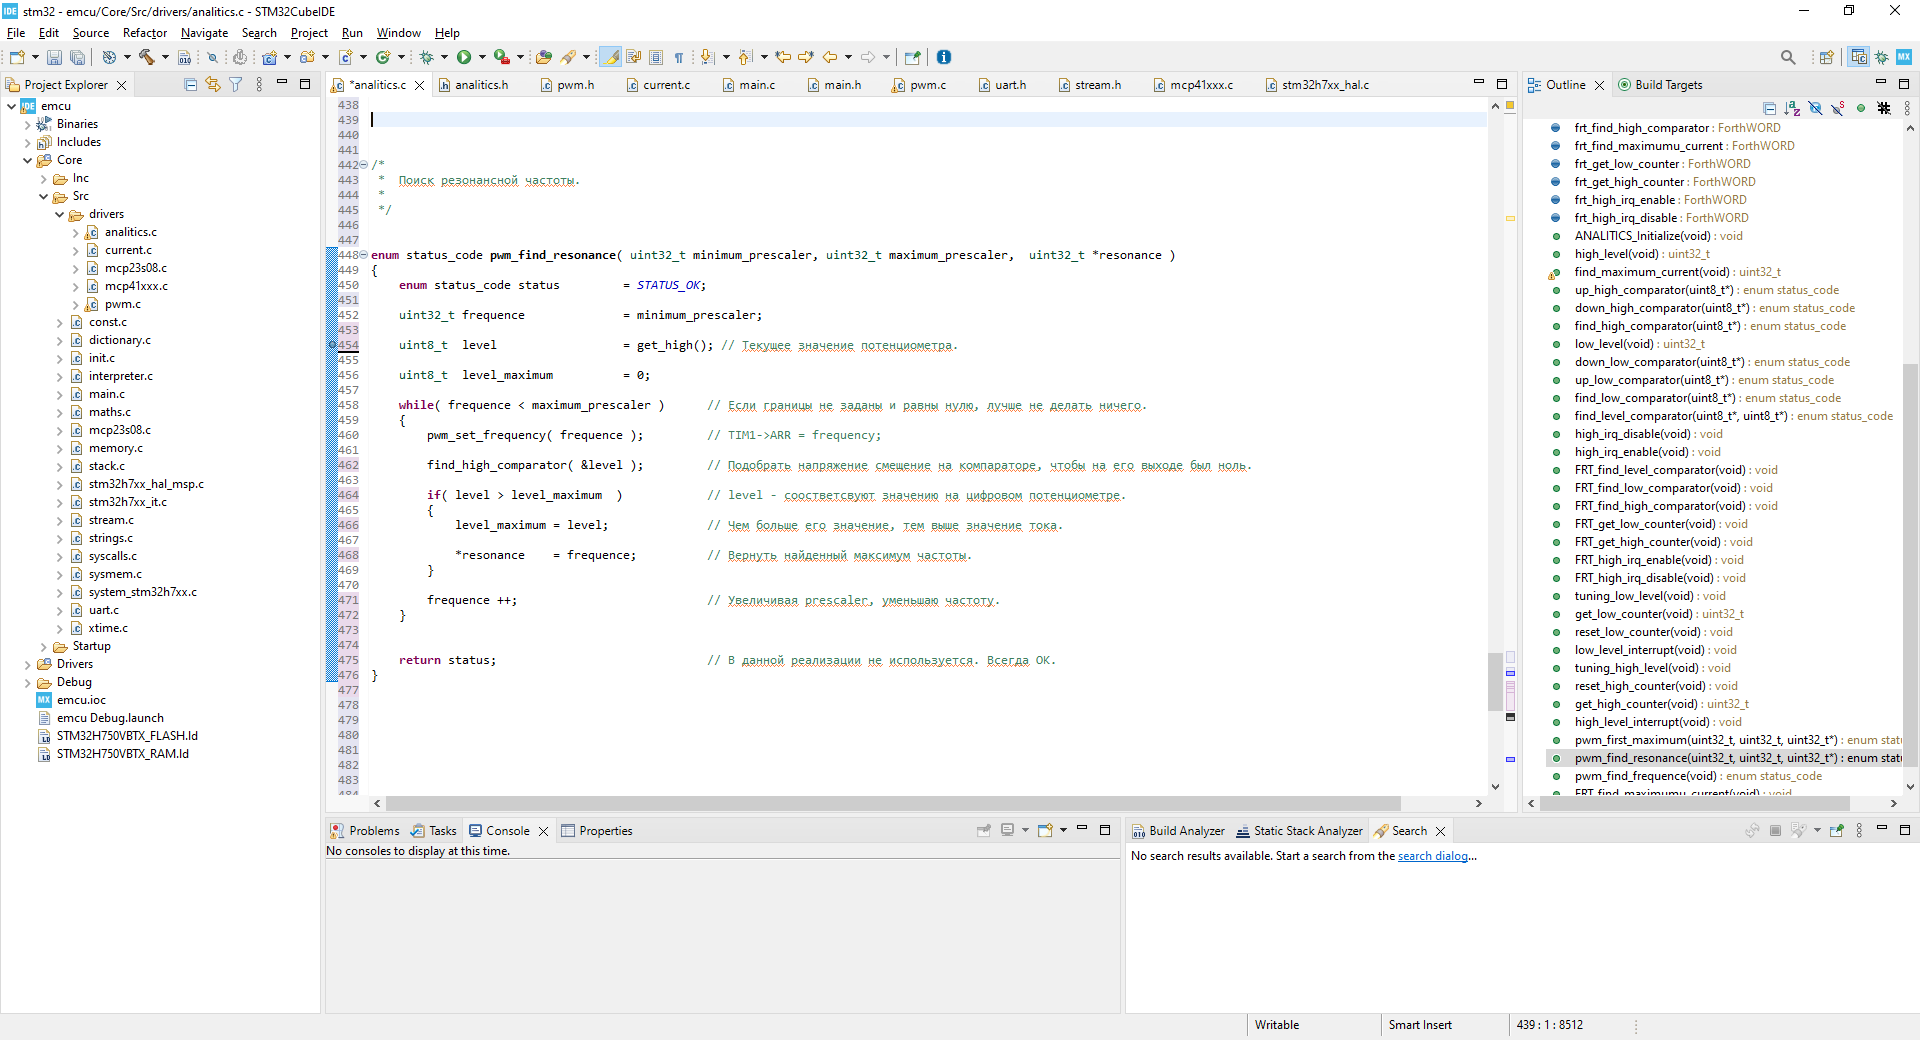Open the Navigate menu
This screenshot has height=1040, width=1920.
coord(204,33)
